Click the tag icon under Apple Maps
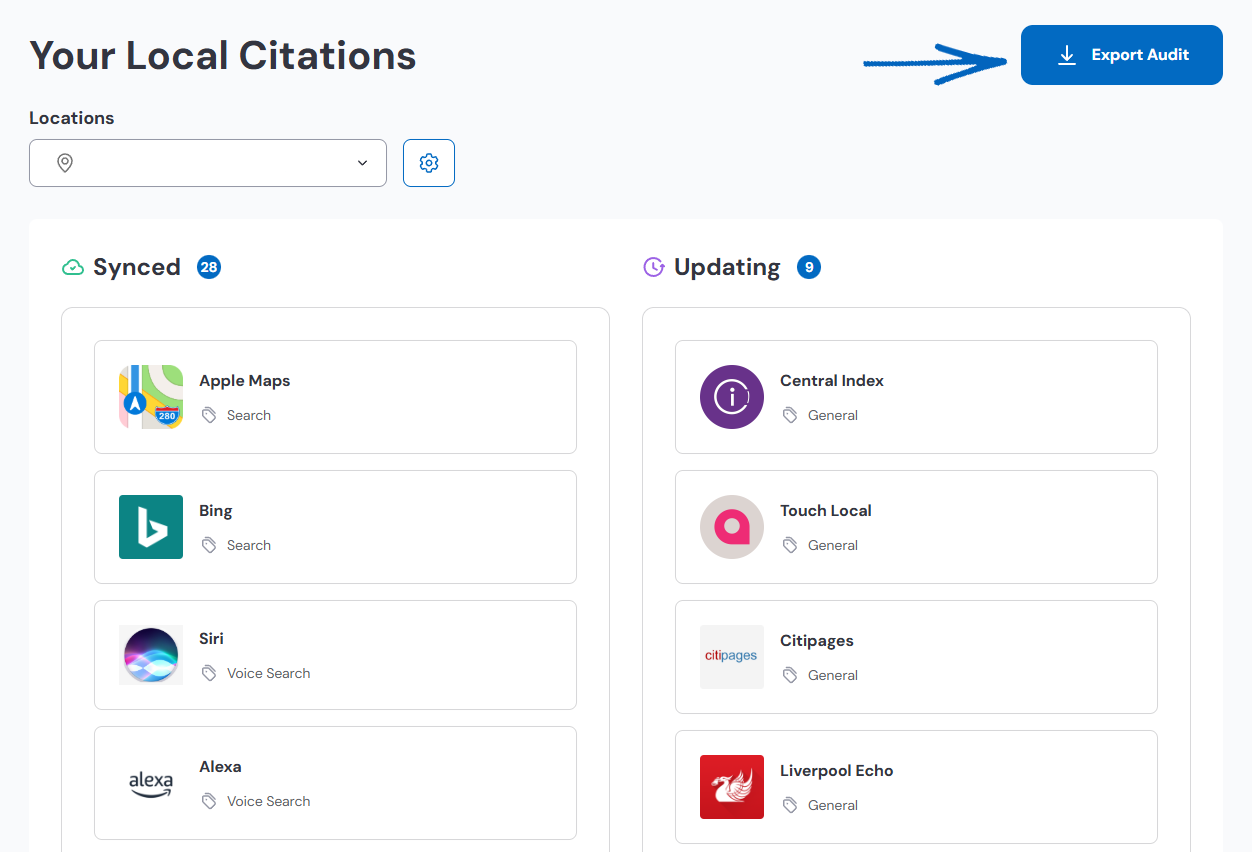Viewport: 1252px width, 852px height. (x=209, y=415)
